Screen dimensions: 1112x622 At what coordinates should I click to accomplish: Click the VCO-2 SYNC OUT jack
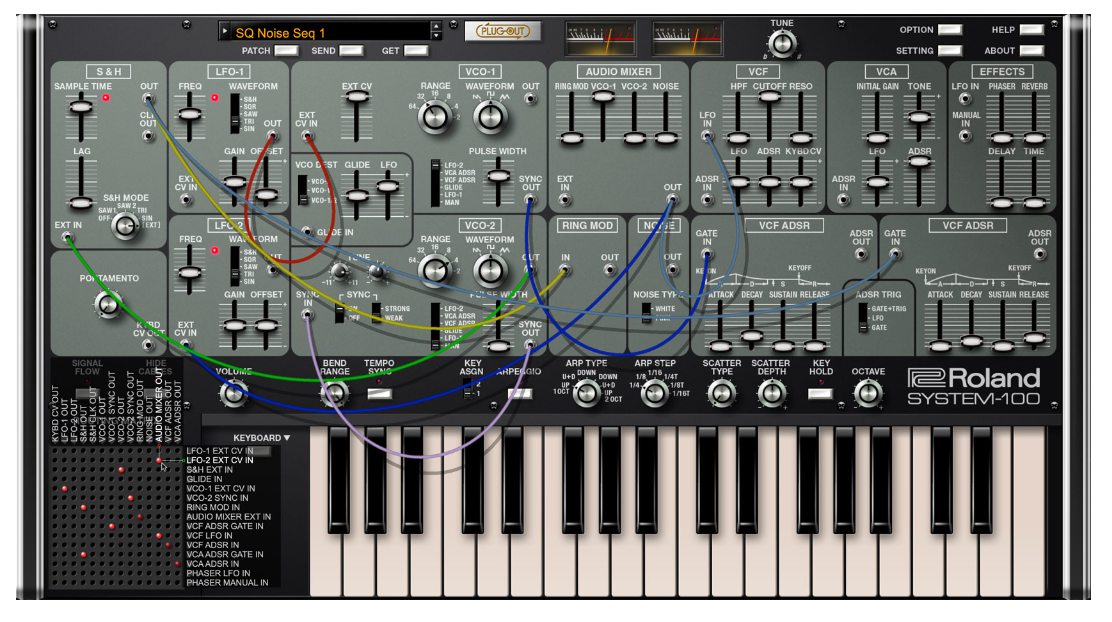(530, 345)
